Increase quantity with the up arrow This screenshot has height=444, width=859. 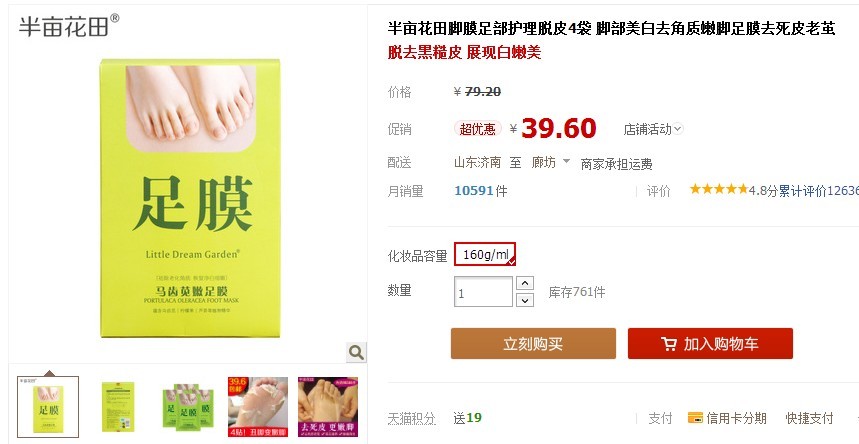pyautogui.click(x=525, y=283)
